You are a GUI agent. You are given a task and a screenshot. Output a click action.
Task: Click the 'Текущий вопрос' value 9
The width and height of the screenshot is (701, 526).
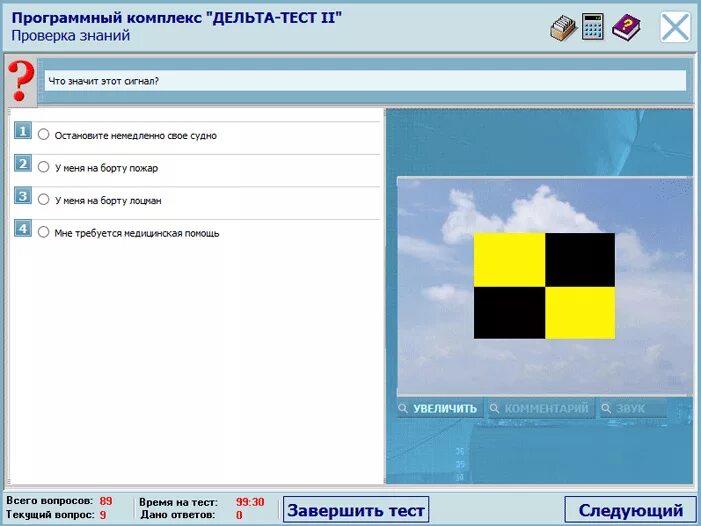(103, 515)
